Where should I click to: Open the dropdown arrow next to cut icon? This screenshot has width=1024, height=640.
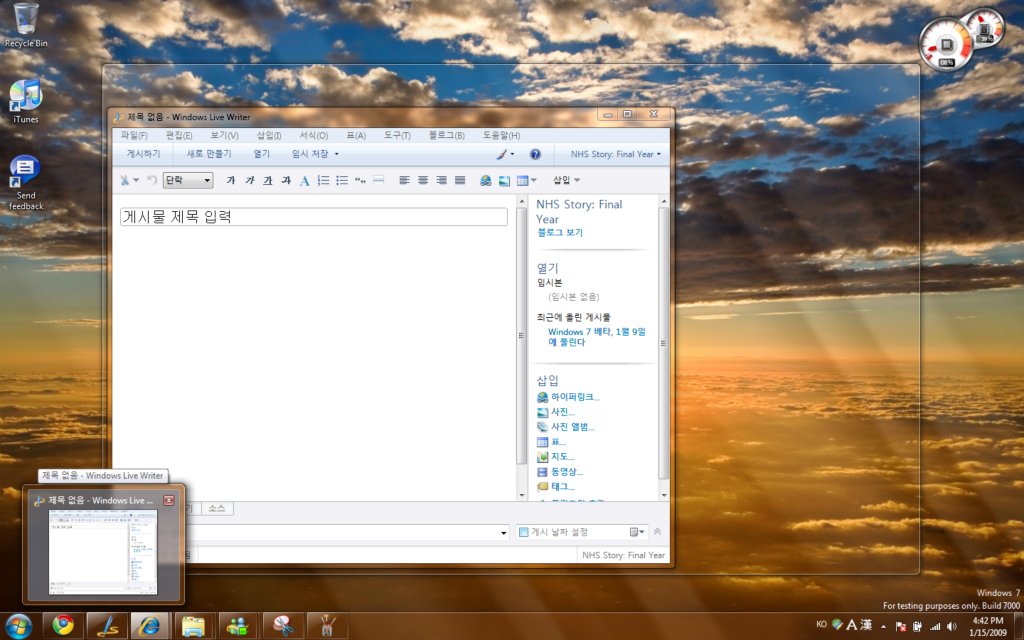coord(136,180)
